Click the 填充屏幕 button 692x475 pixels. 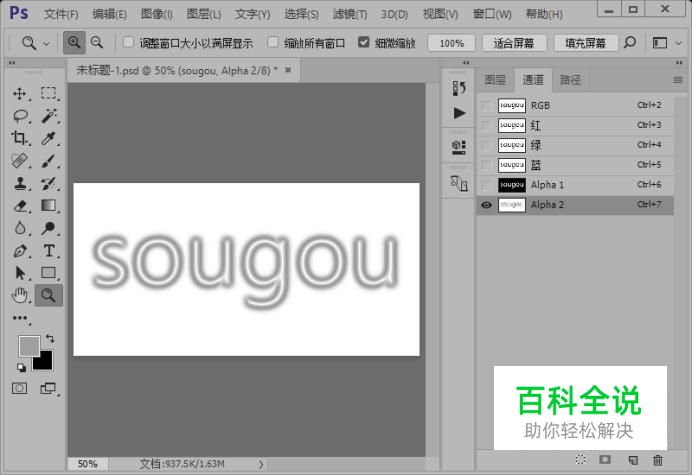(585, 43)
